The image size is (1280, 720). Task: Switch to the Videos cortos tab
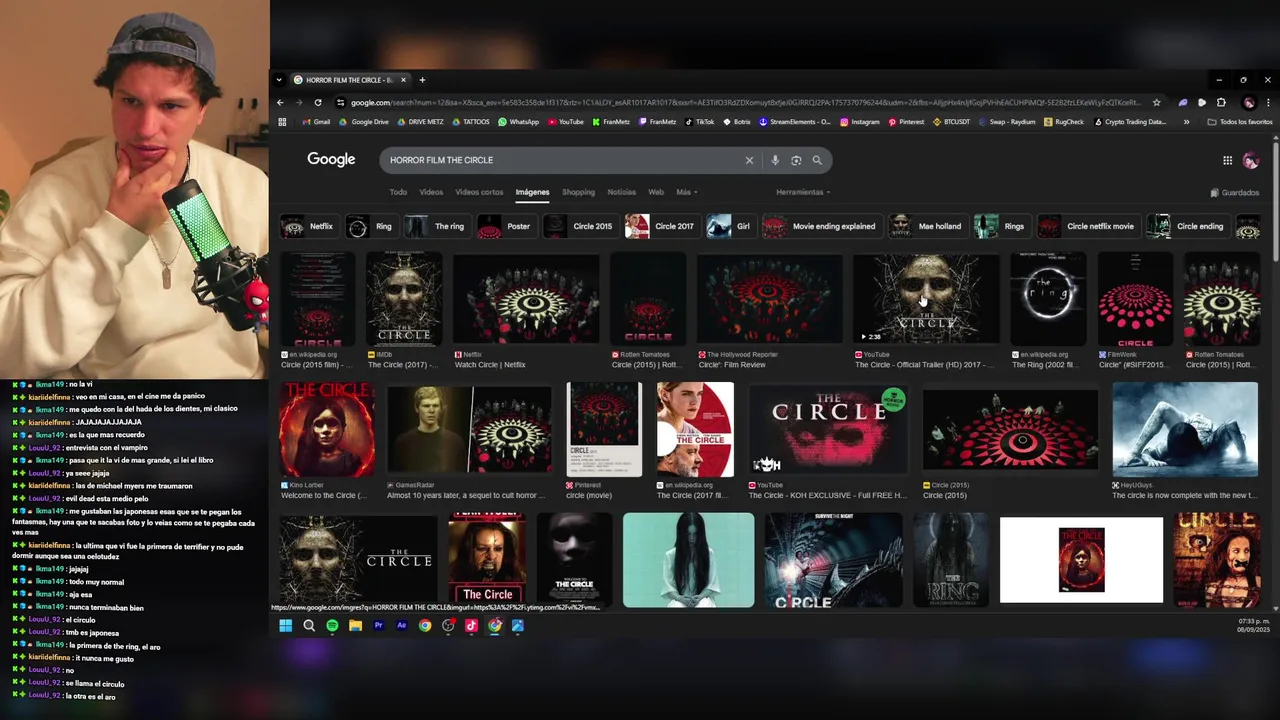pyautogui.click(x=479, y=192)
